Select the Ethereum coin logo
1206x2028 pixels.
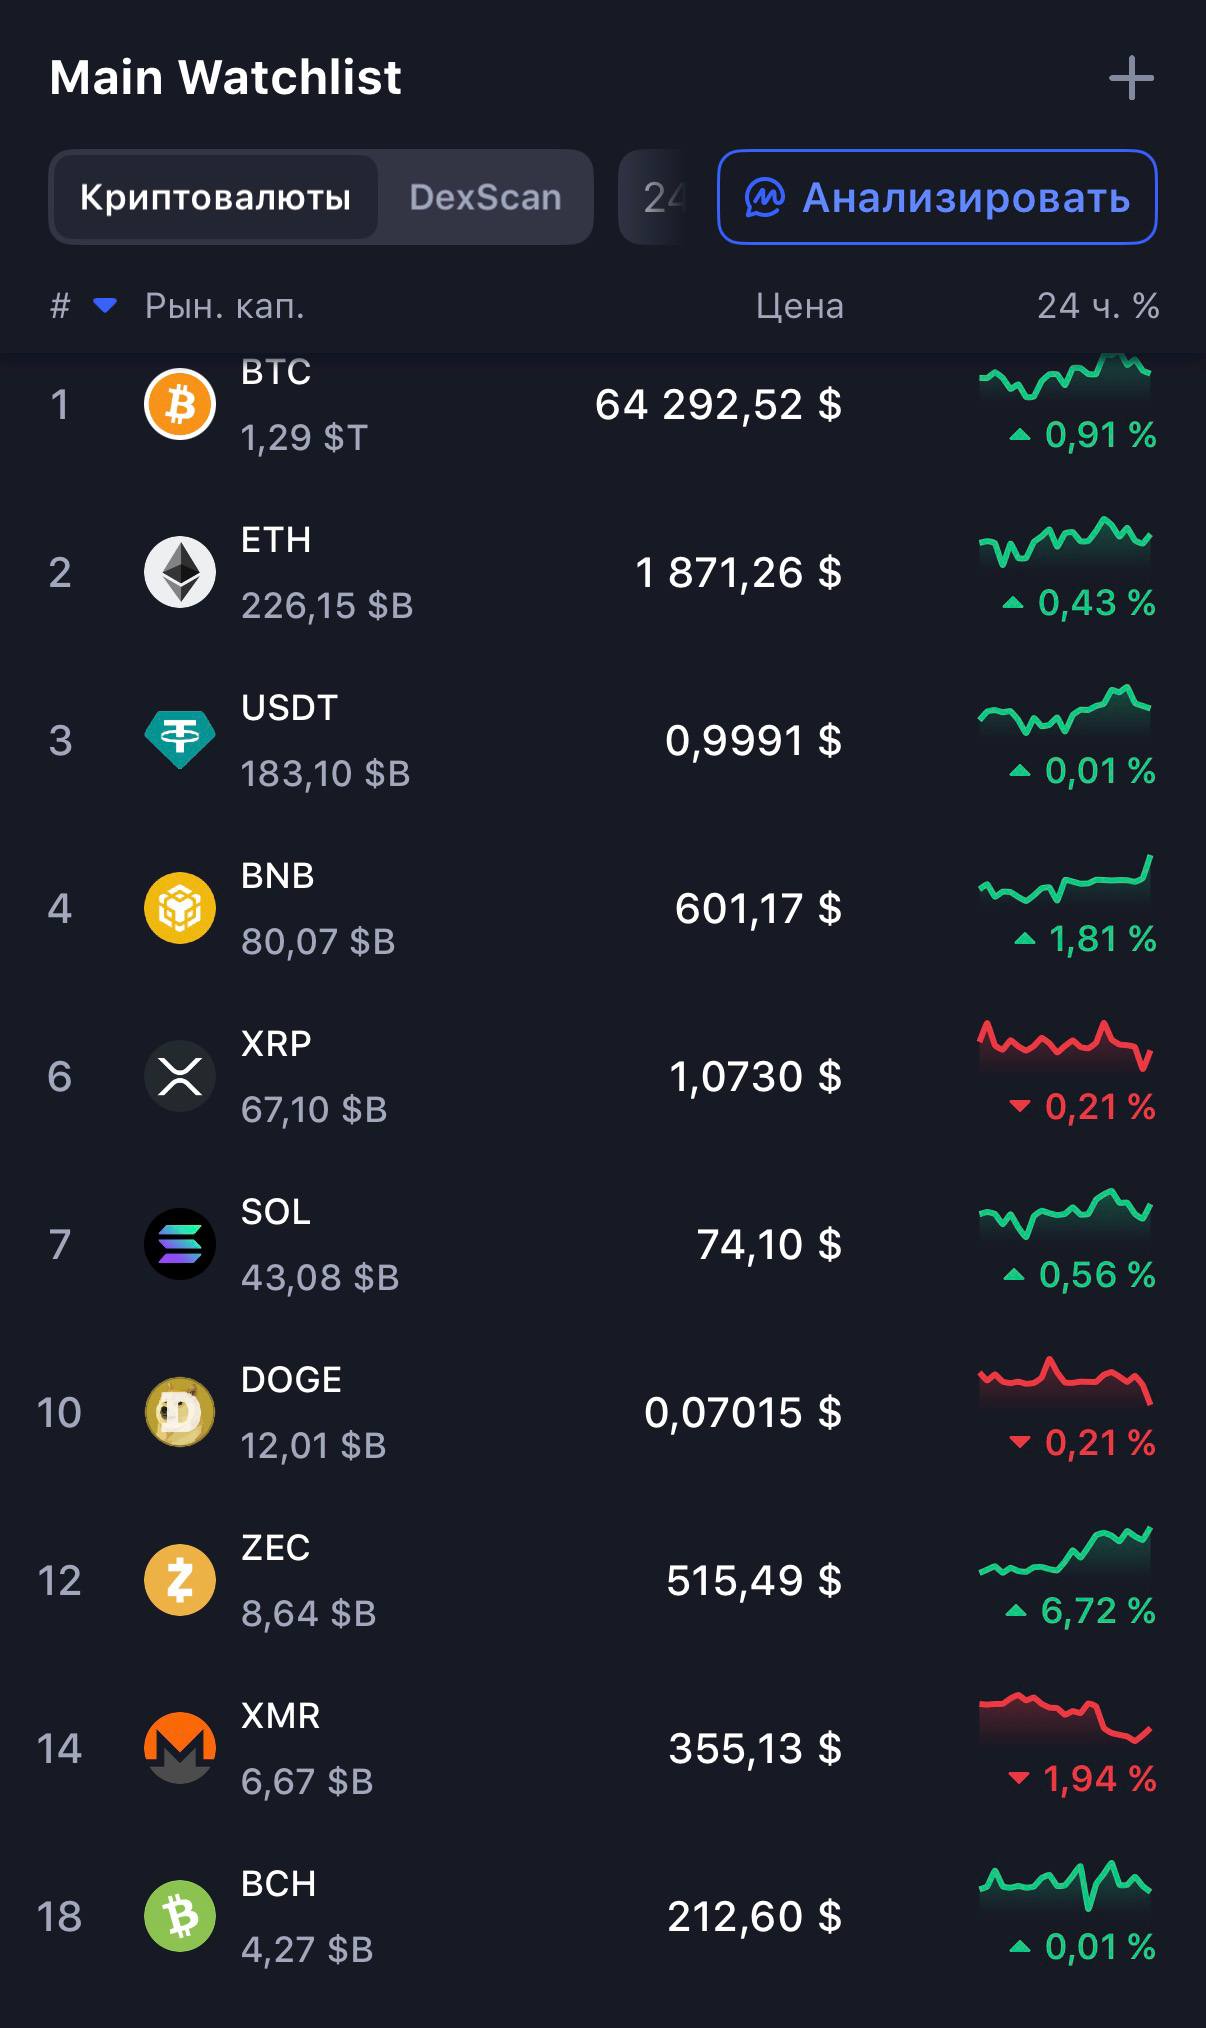point(180,572)
